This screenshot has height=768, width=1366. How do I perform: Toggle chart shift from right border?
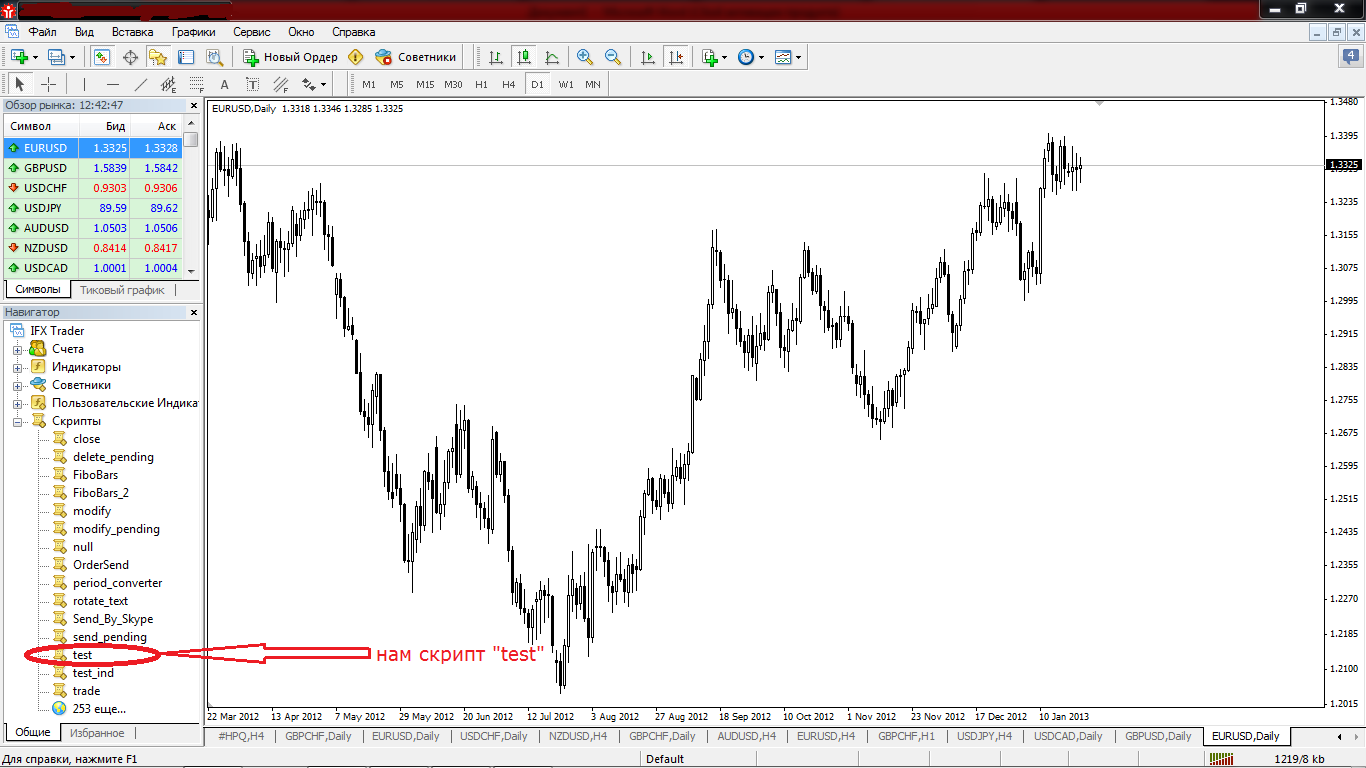click(676, 57)
